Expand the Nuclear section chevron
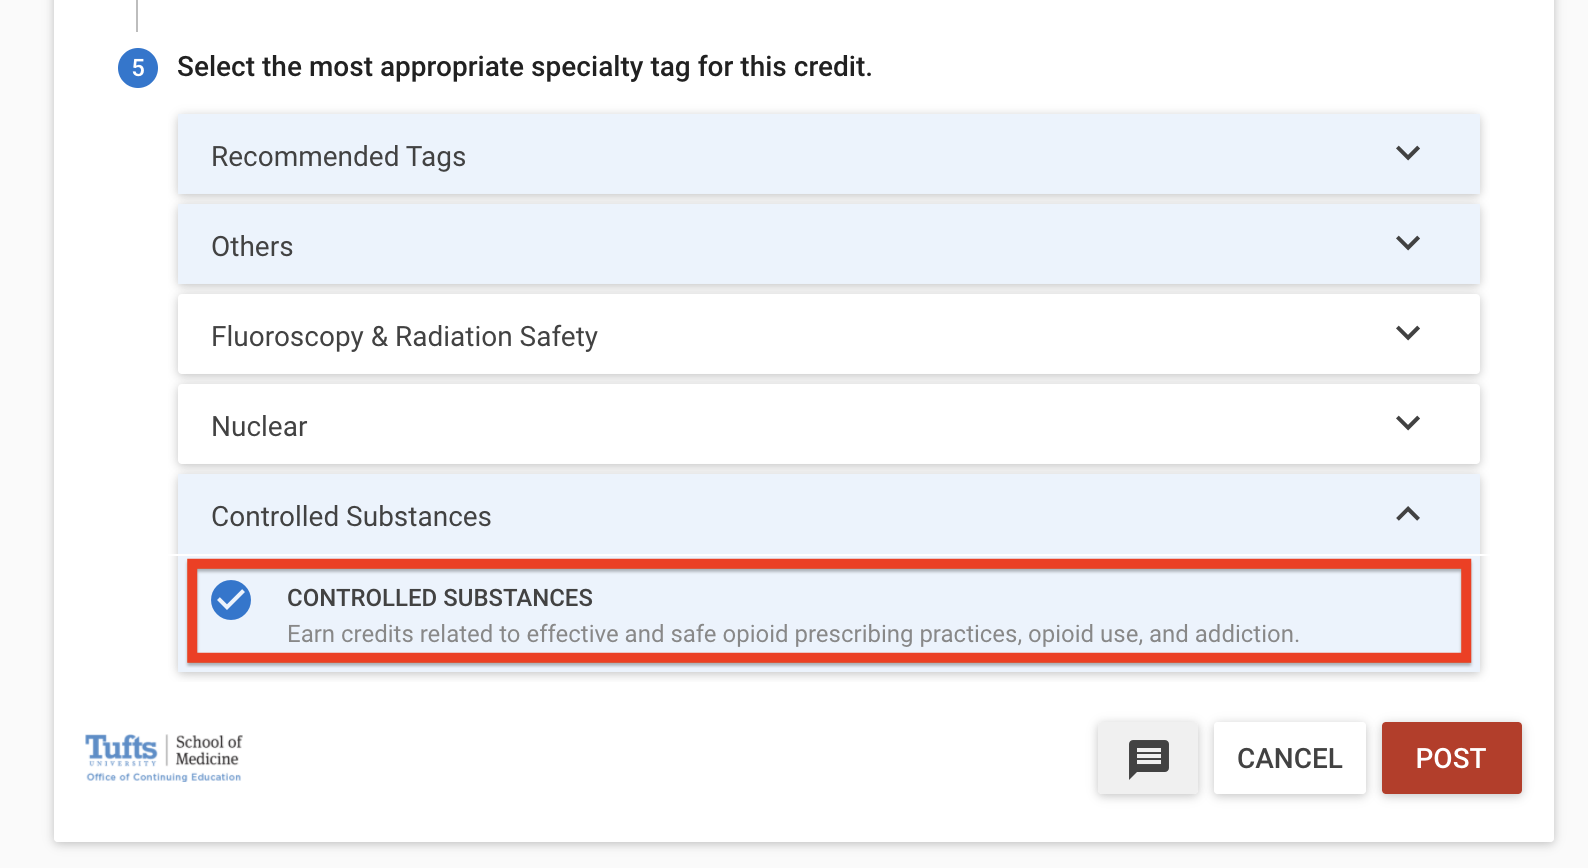 (1408, 424)
